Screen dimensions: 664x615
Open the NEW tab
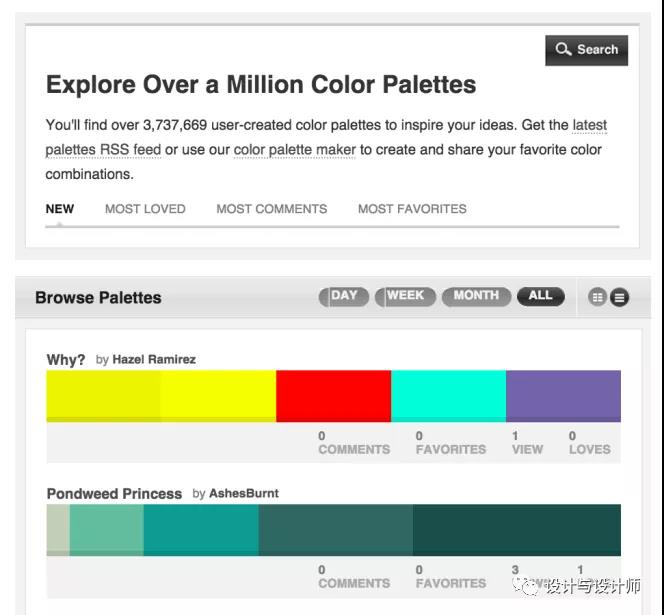[60, 209]
